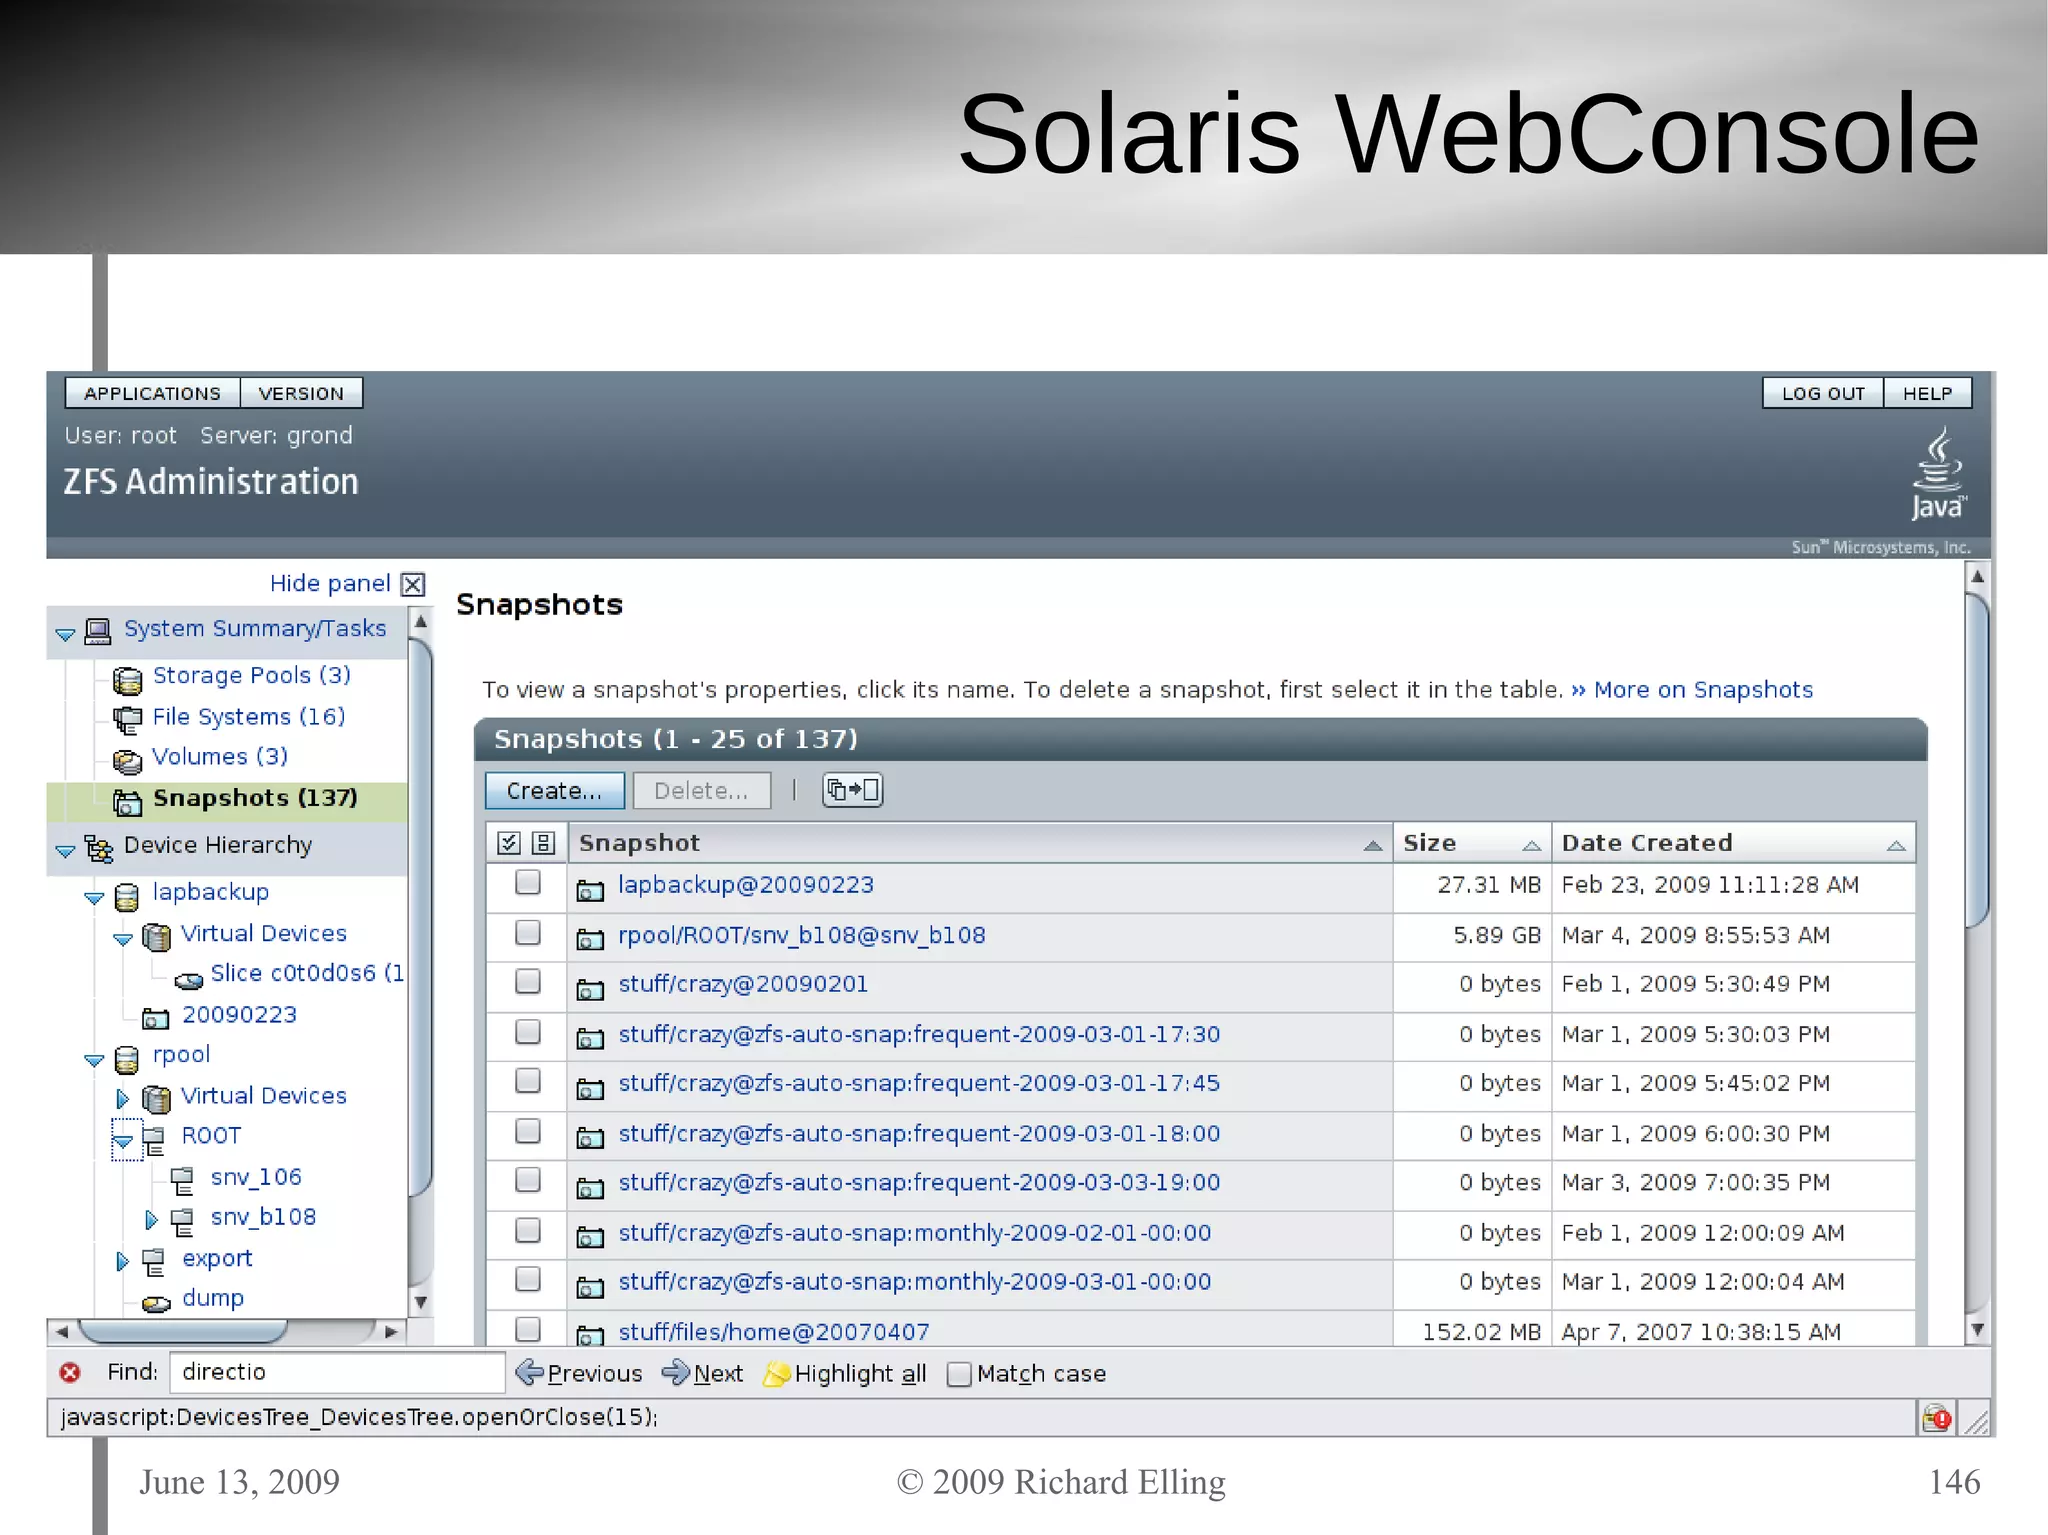Image resolution: width=2048 pixels, height=1535 pixels.
Task: Click the Highlight all marker icon
Action: pos(776,1374)
